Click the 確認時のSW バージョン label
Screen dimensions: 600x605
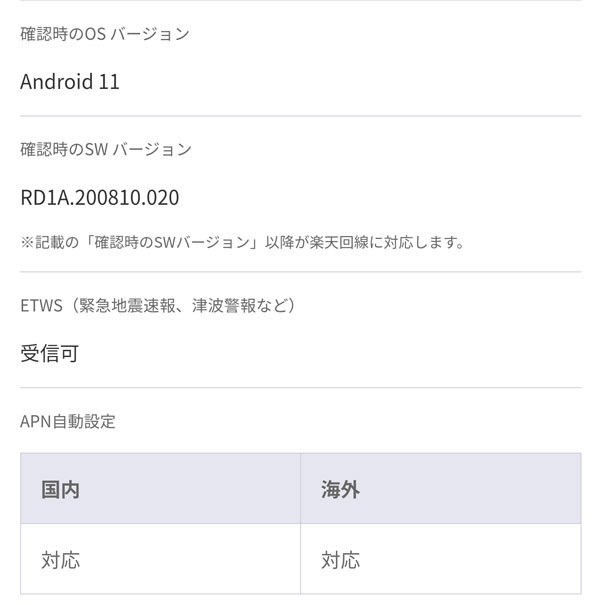[106, 149]
